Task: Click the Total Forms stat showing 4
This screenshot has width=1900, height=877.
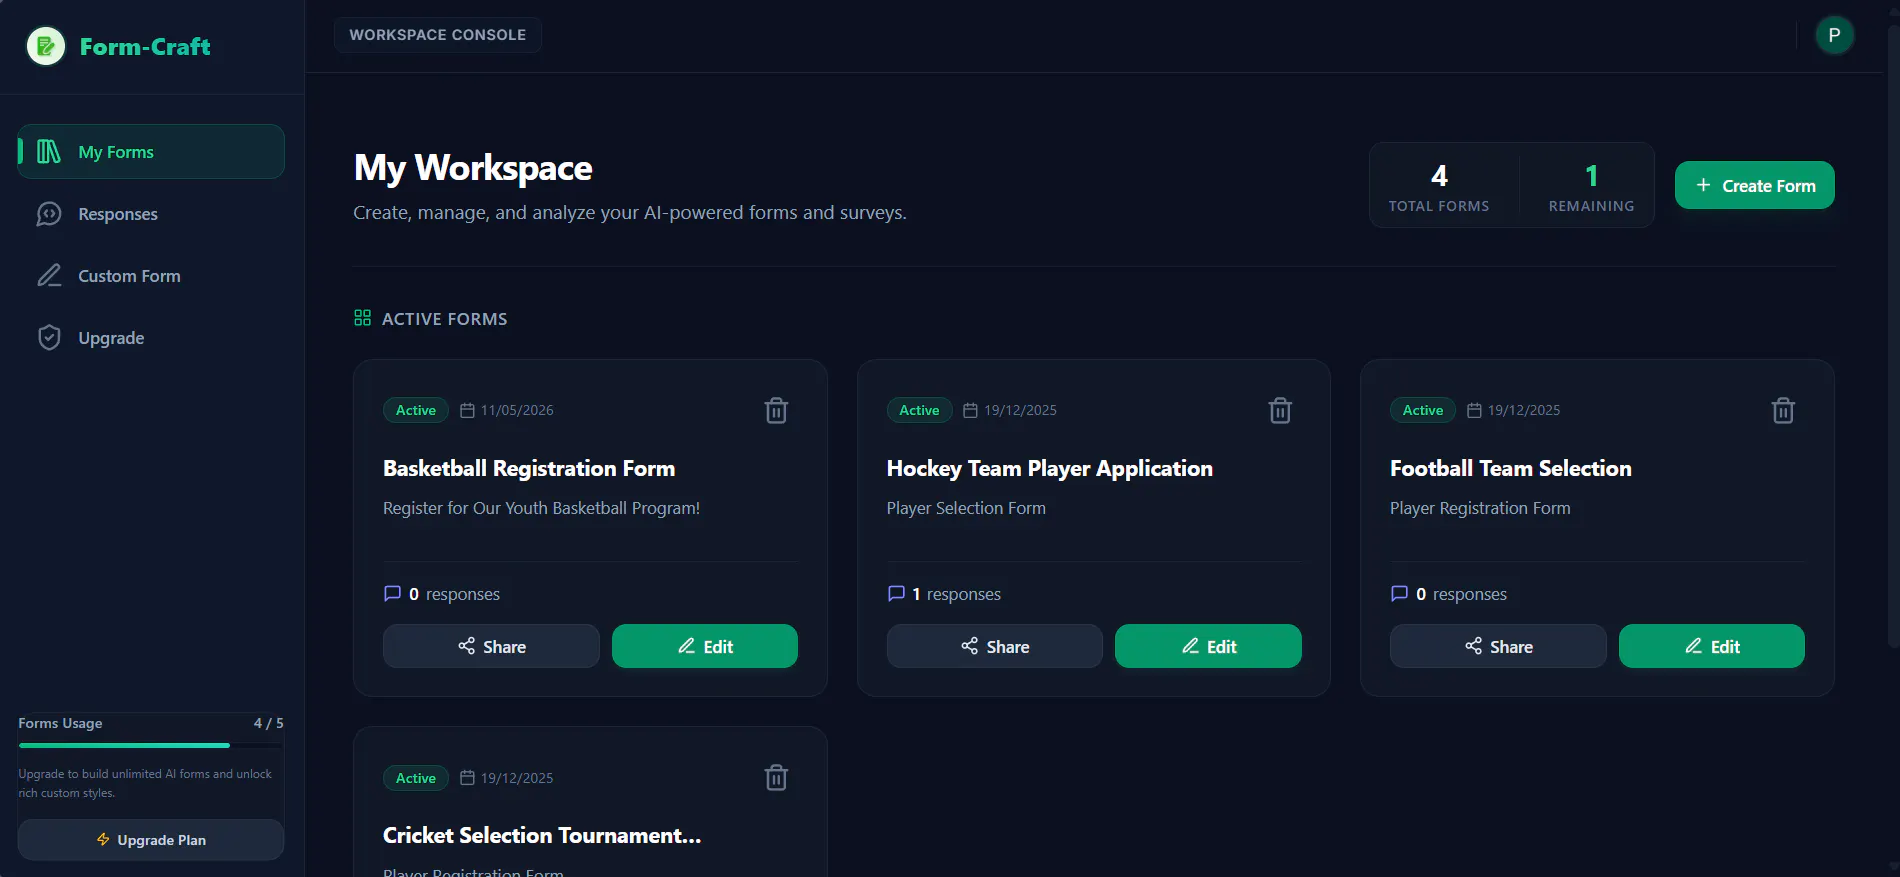Action: pos(1439,186)
